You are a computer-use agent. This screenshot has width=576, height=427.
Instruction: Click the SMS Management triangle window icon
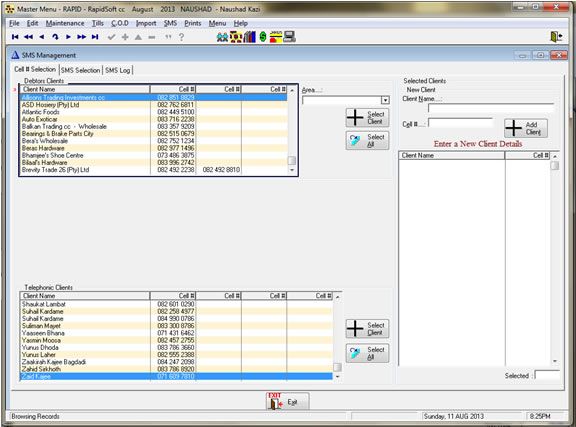[x=15, y=55]
